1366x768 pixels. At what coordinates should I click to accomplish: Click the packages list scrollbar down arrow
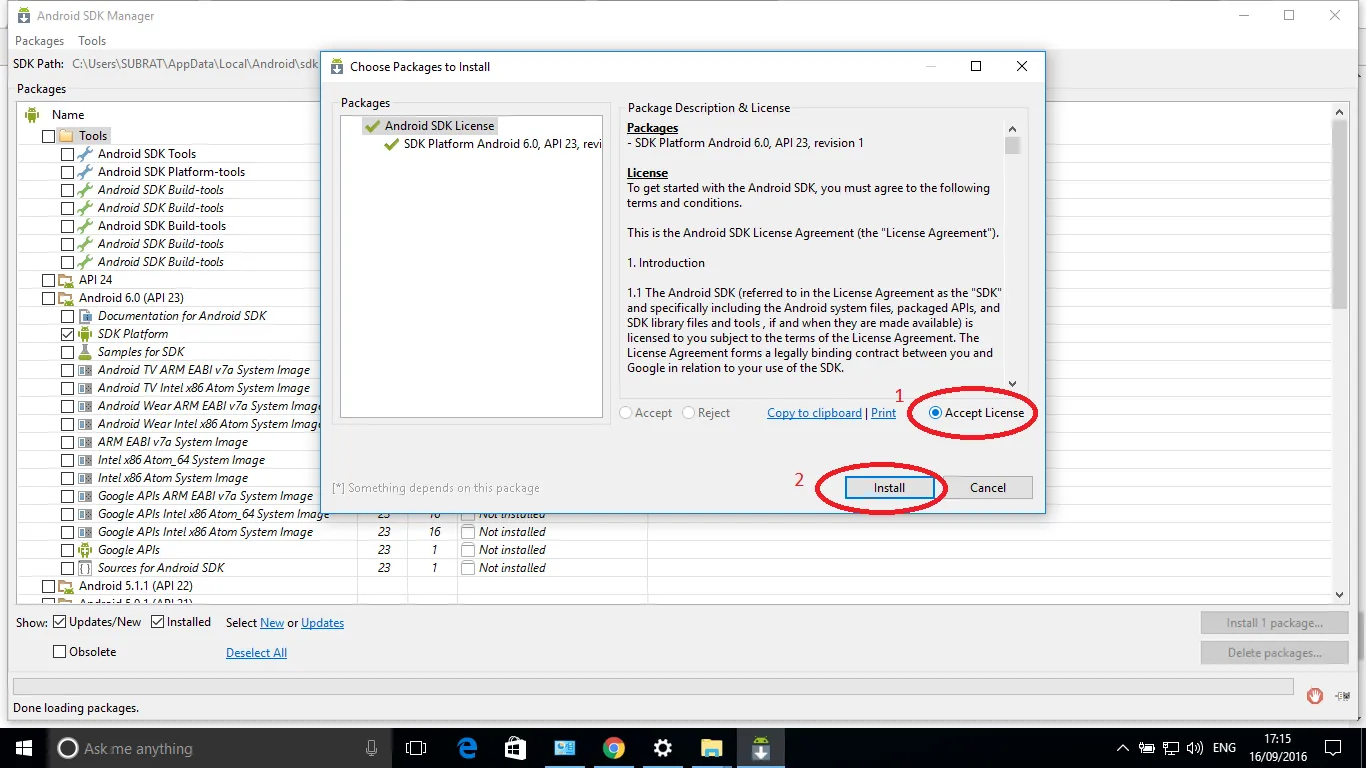[1340, 594]
